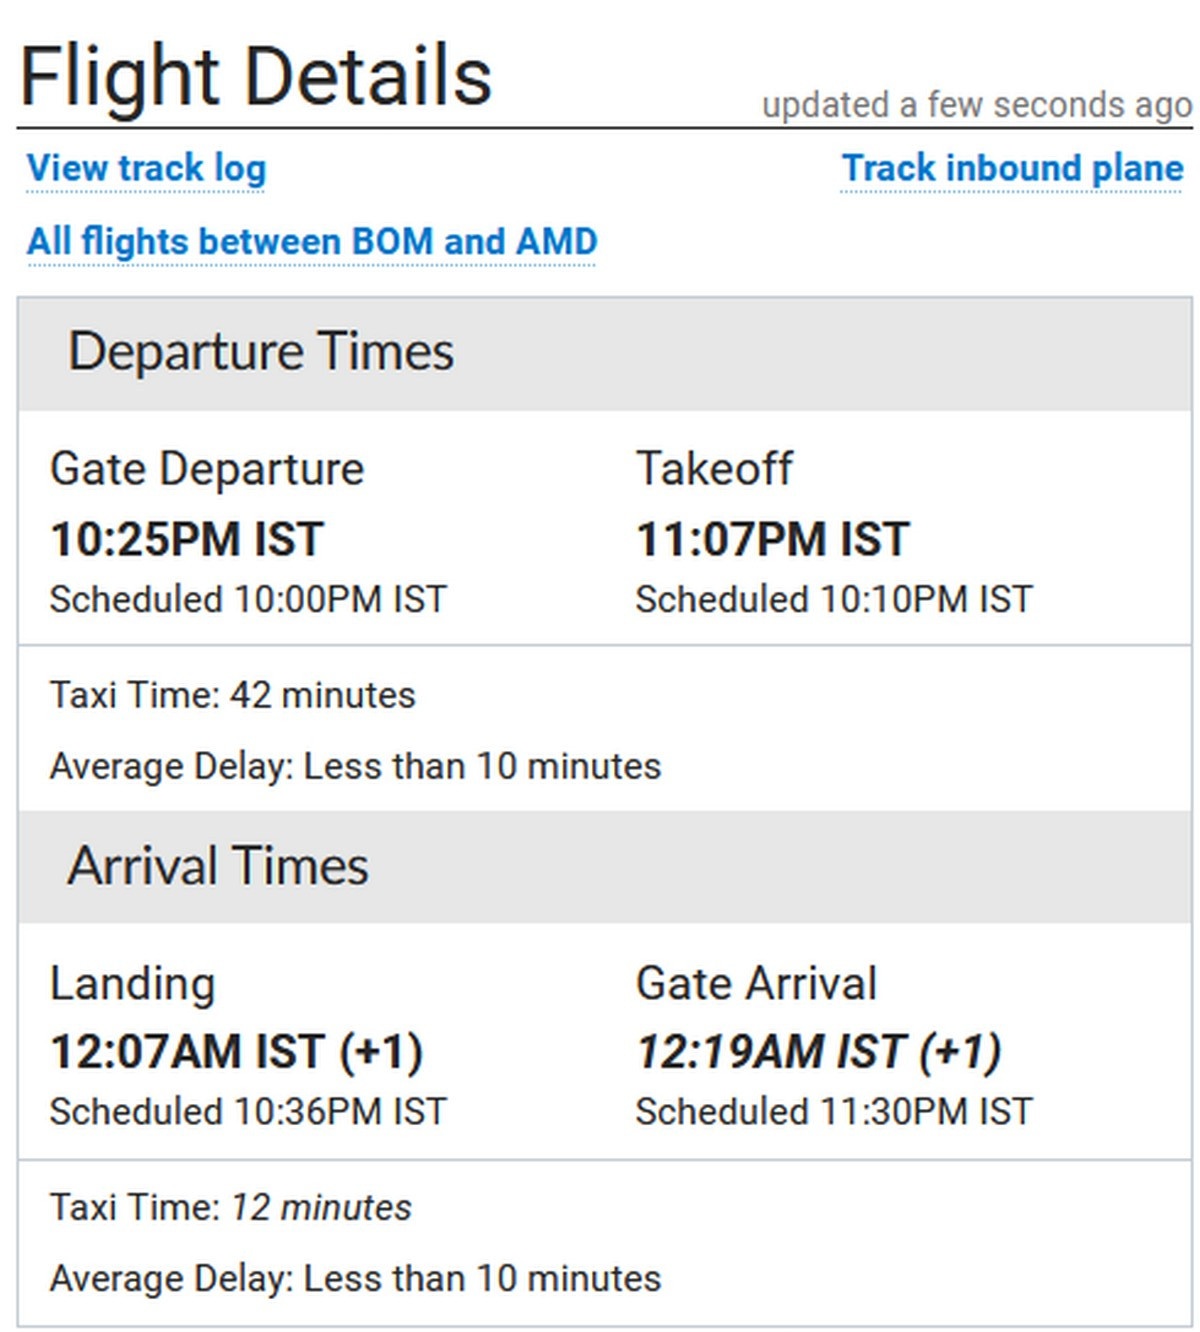Click the Taxi Time 12 minutes line
The width and height of the screenshot is (1200, 1332).
pos(230,1208)
